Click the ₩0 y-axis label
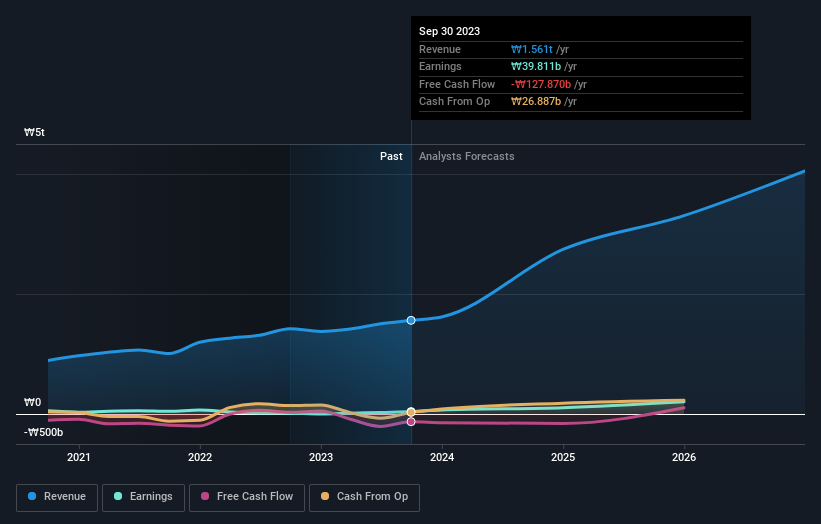Image resolution: width=821 pixels, height=524 pixels. 32,403
